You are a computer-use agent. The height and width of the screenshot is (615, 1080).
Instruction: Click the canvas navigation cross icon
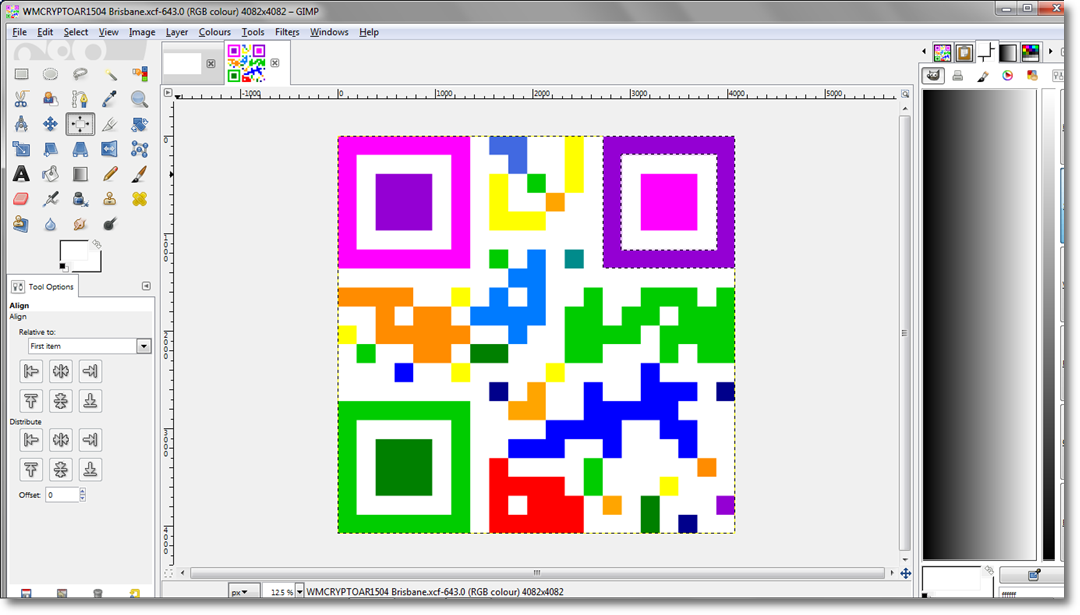coord(906,573)
